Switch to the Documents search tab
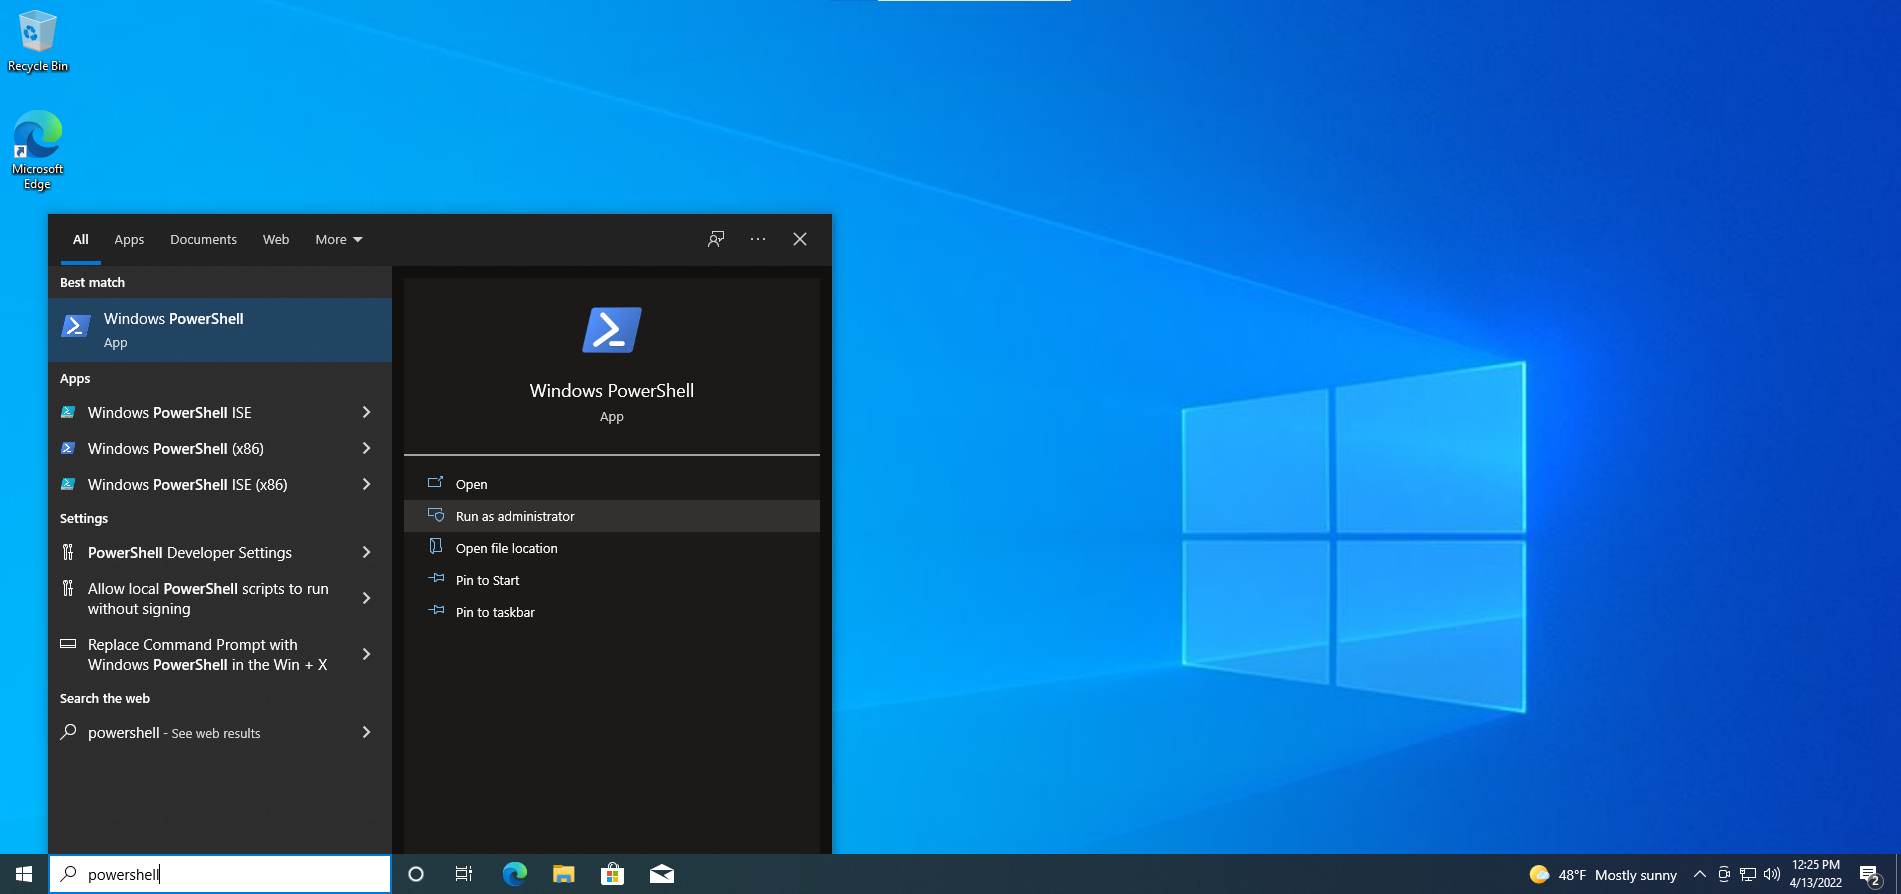This screenshot has width=1901, height=894. pos(203,239)
